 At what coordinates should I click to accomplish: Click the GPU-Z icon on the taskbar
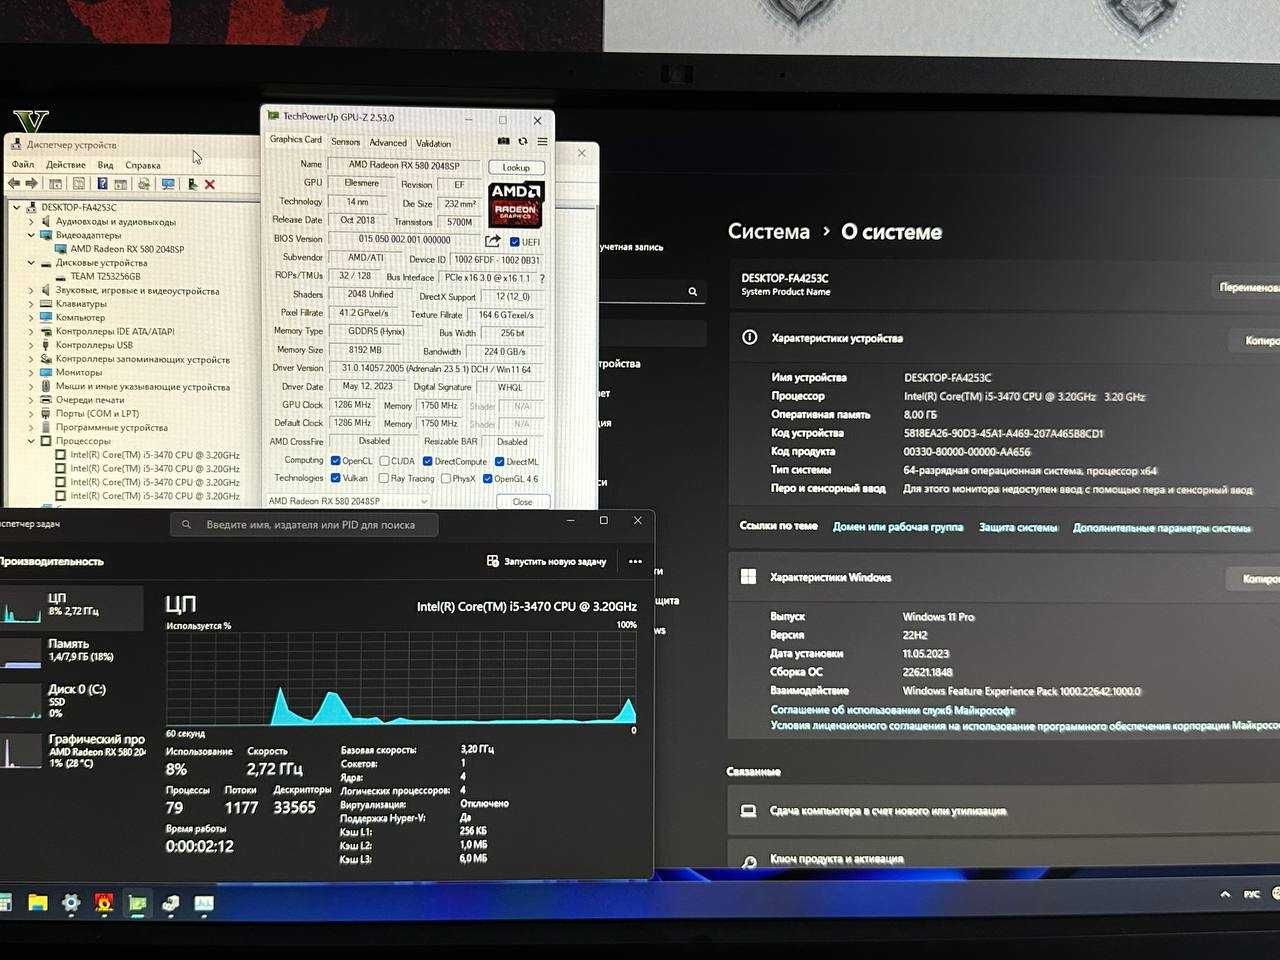[137, 903]
